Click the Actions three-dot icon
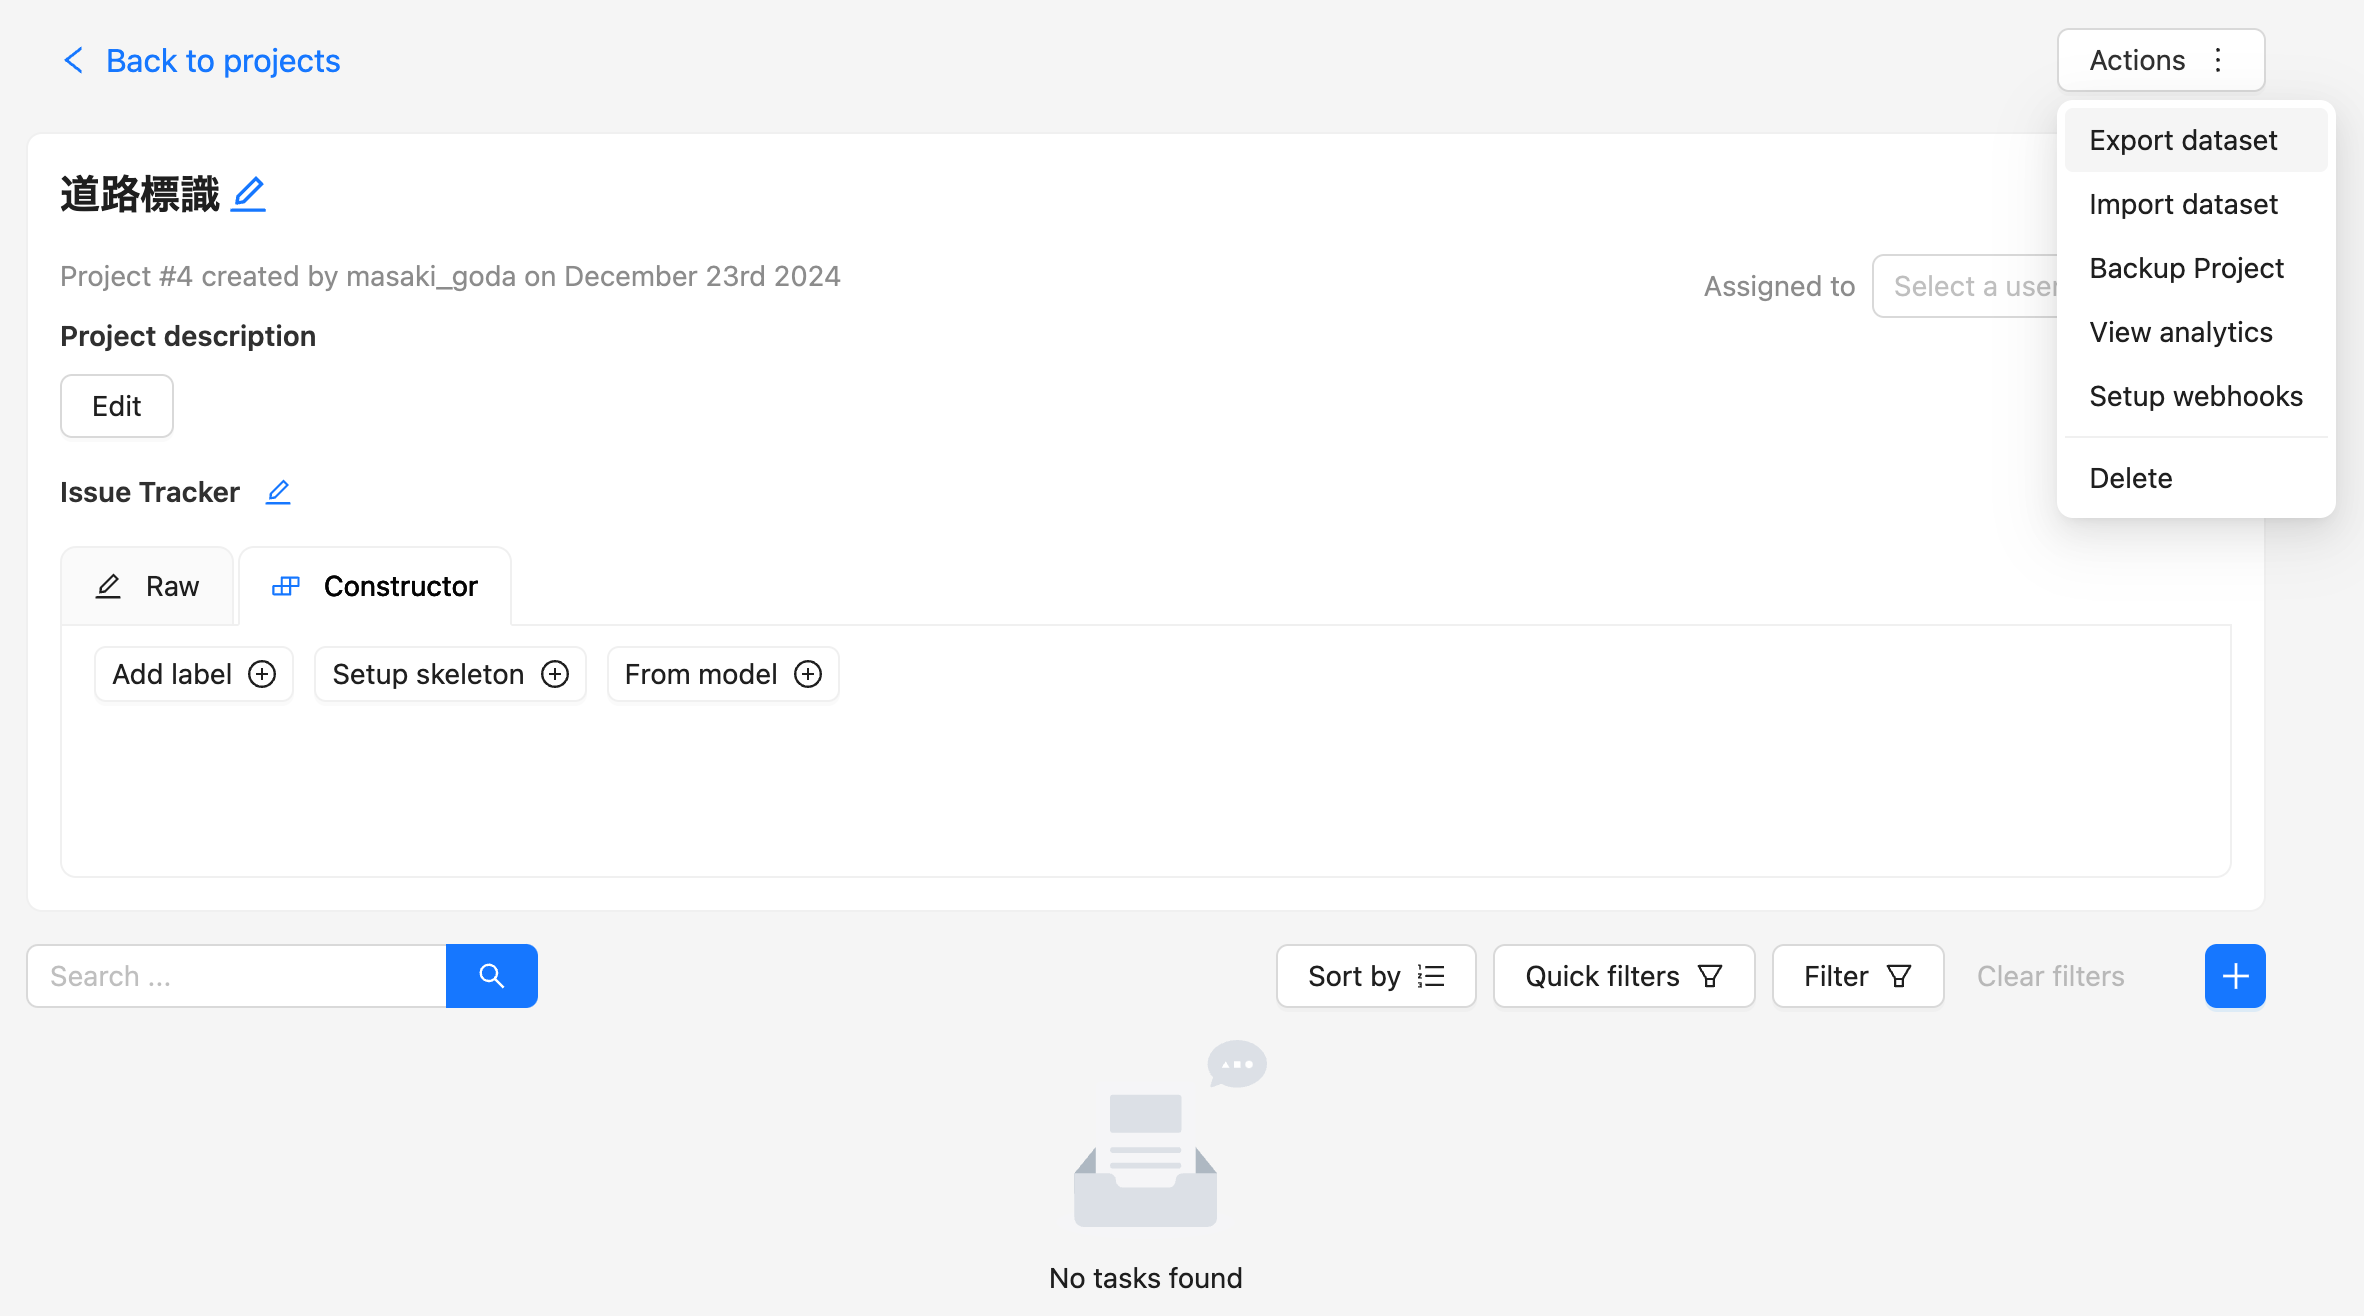 coord(2218,61)
